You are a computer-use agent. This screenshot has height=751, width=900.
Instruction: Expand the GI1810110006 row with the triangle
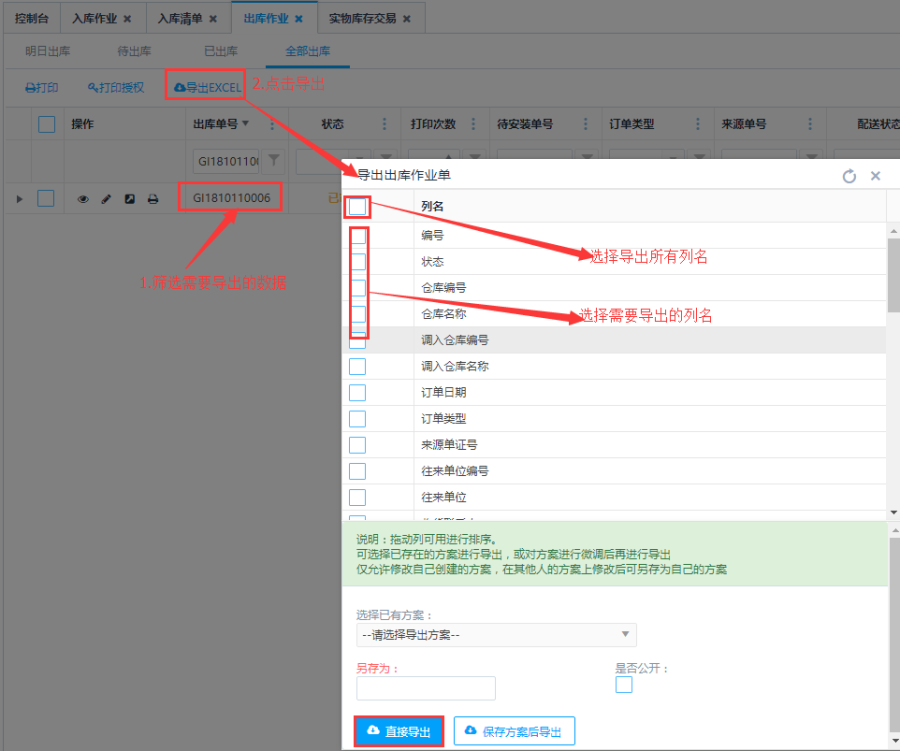(19, 199)
